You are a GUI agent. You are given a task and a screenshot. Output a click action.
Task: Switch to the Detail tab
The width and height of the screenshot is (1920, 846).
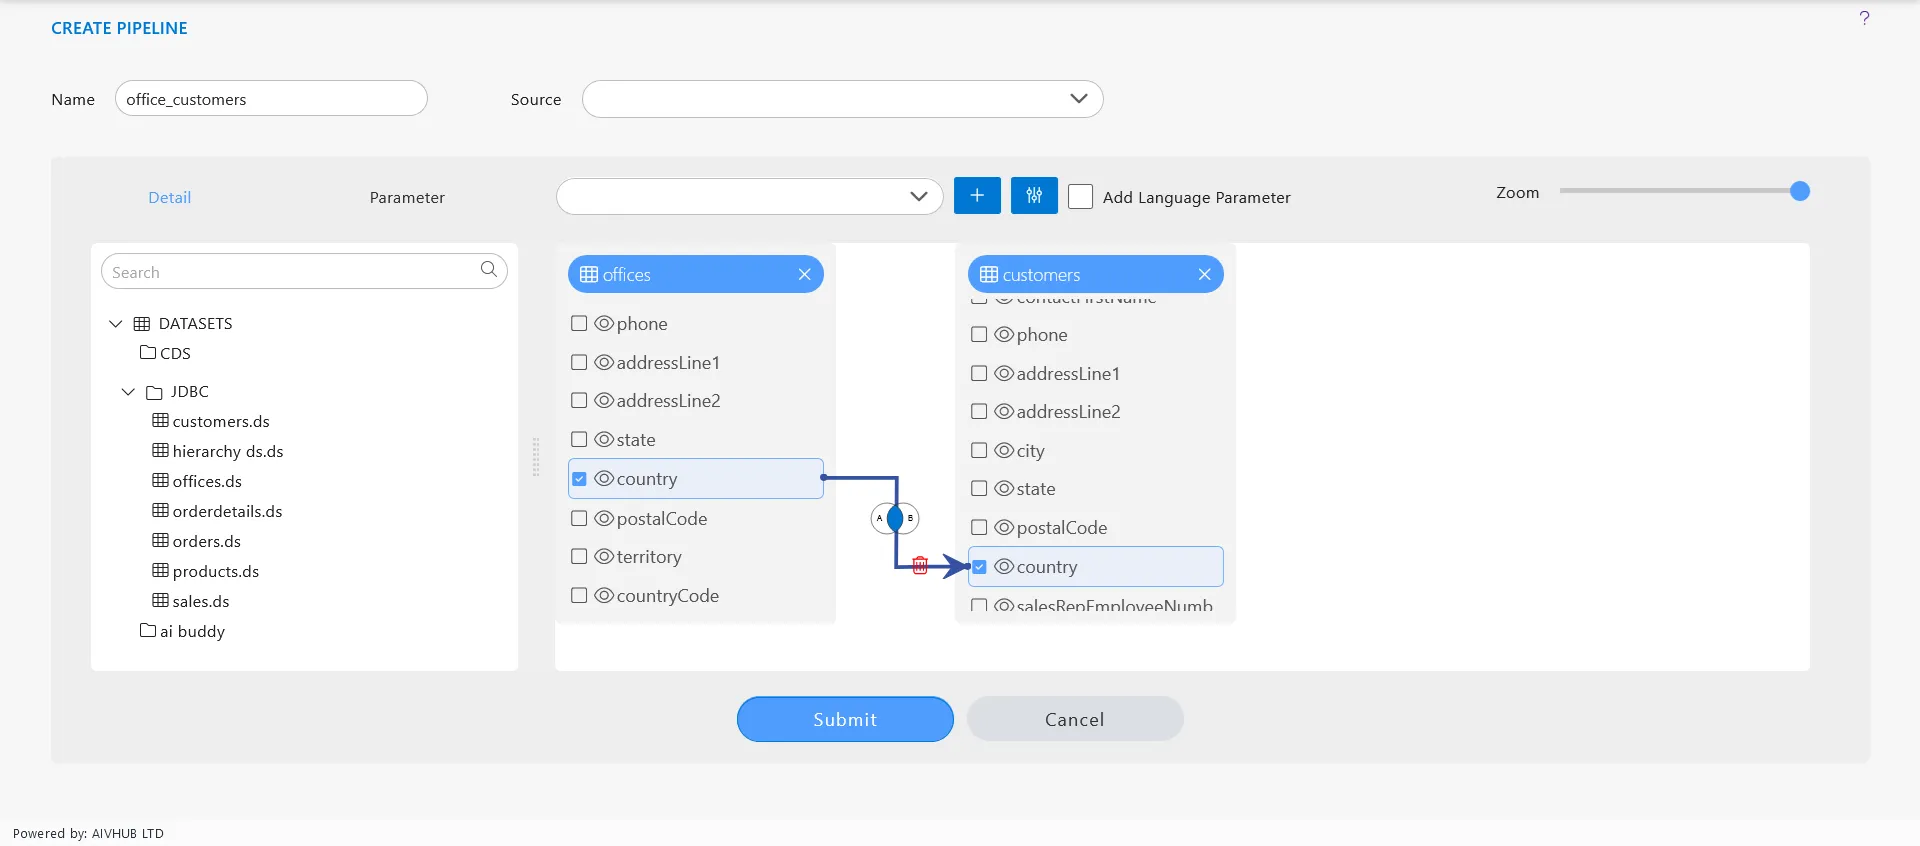(170, 197)
